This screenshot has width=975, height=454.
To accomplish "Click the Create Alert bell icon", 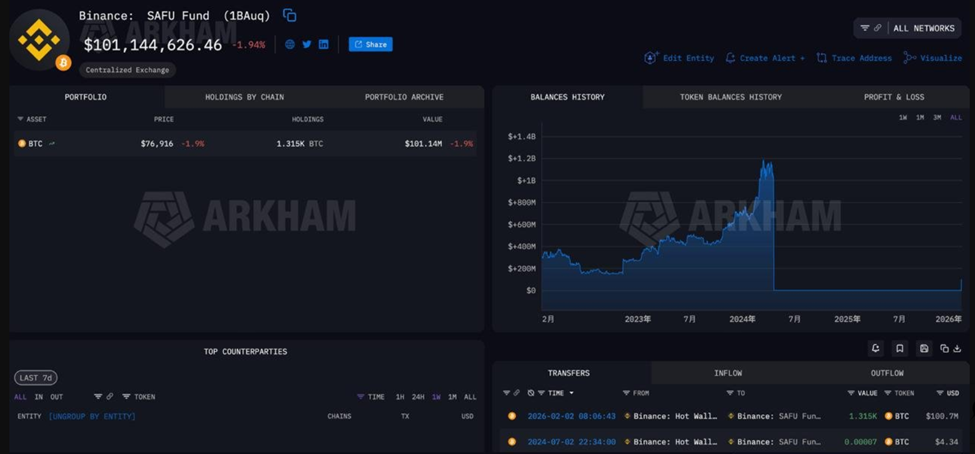I will [x=731, y=58].
